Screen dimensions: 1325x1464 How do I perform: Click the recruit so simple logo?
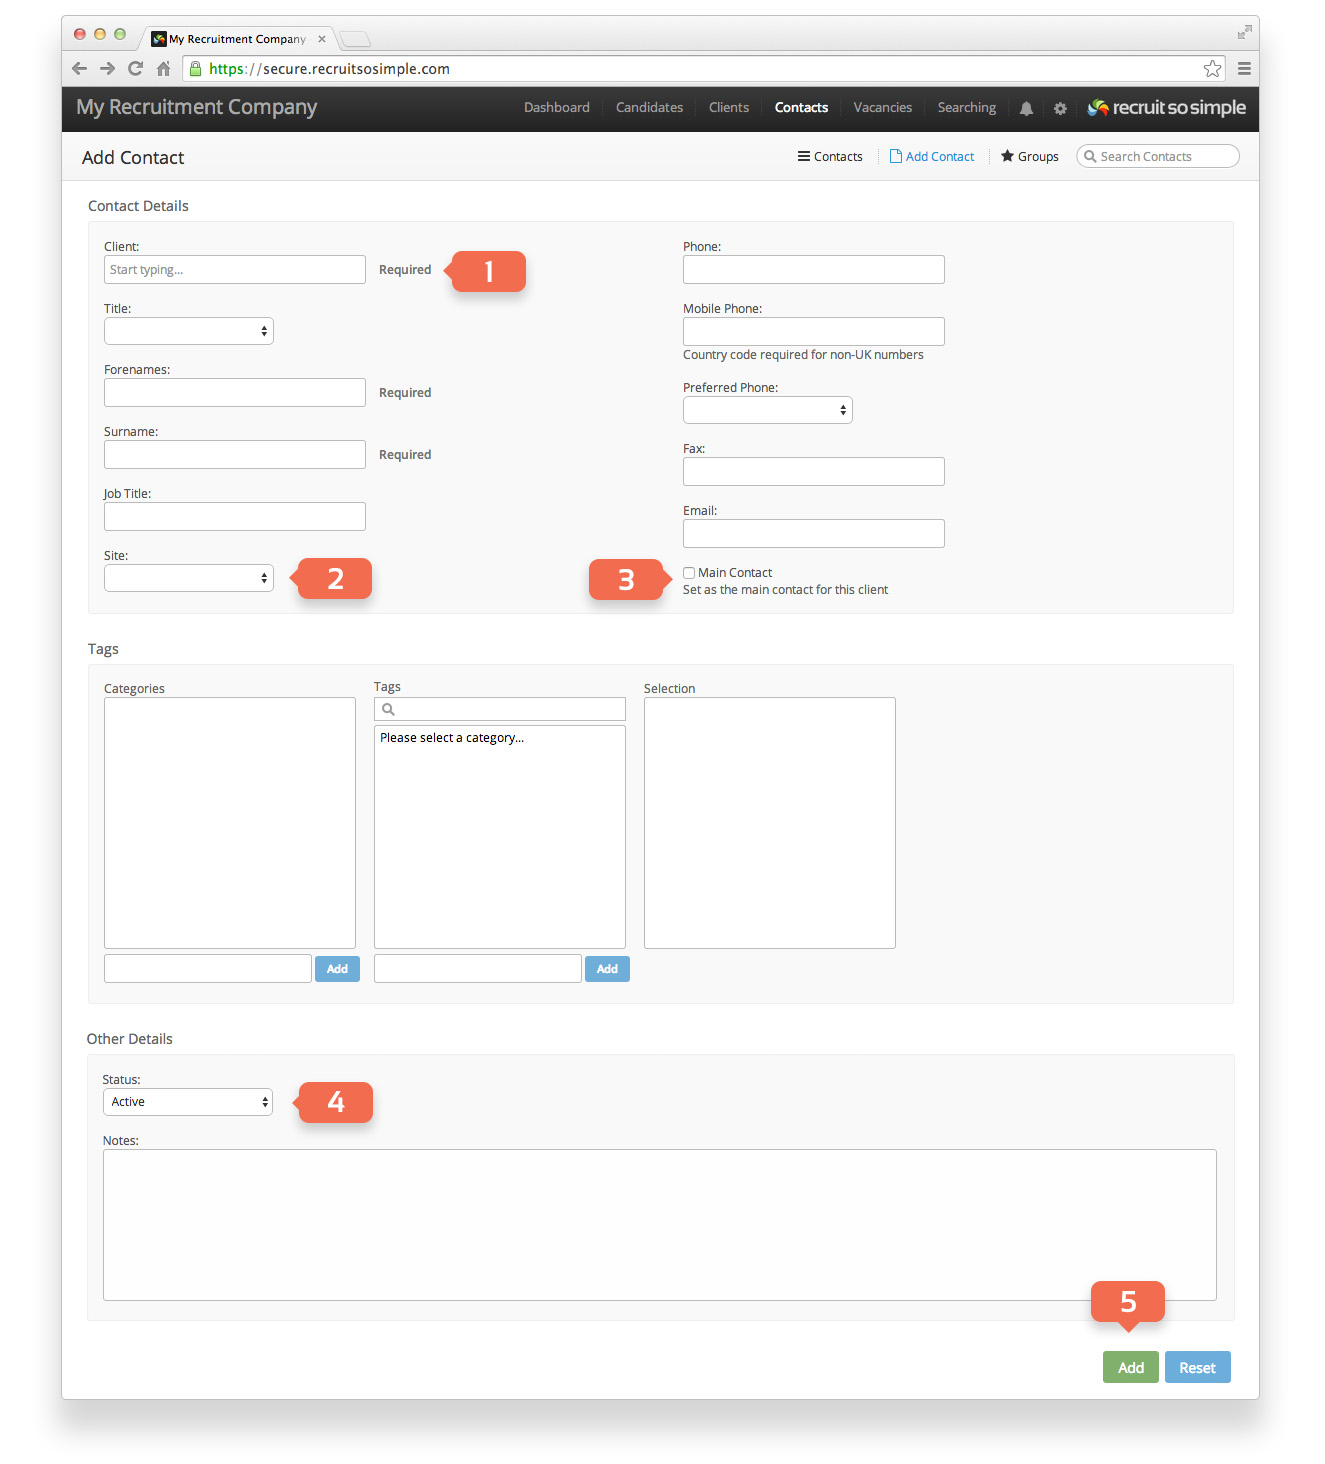click(1166, 108)
